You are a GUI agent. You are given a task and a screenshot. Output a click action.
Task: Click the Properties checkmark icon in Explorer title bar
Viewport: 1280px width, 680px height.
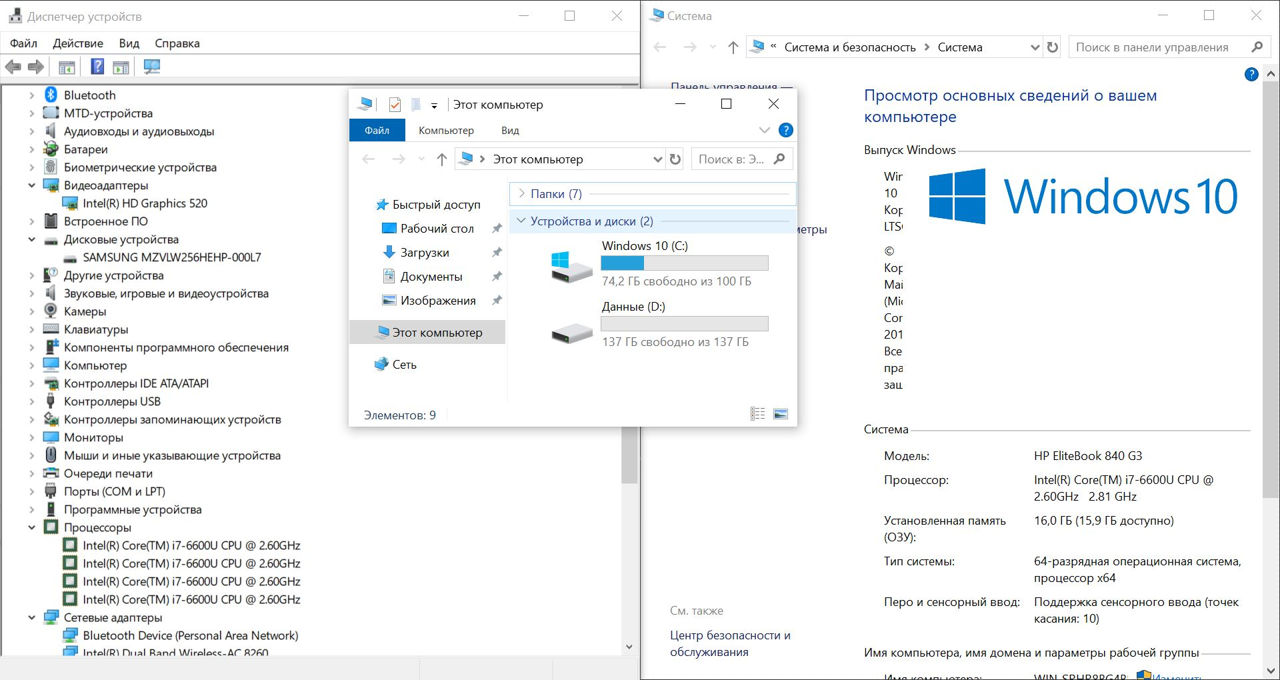coord(394,104)
